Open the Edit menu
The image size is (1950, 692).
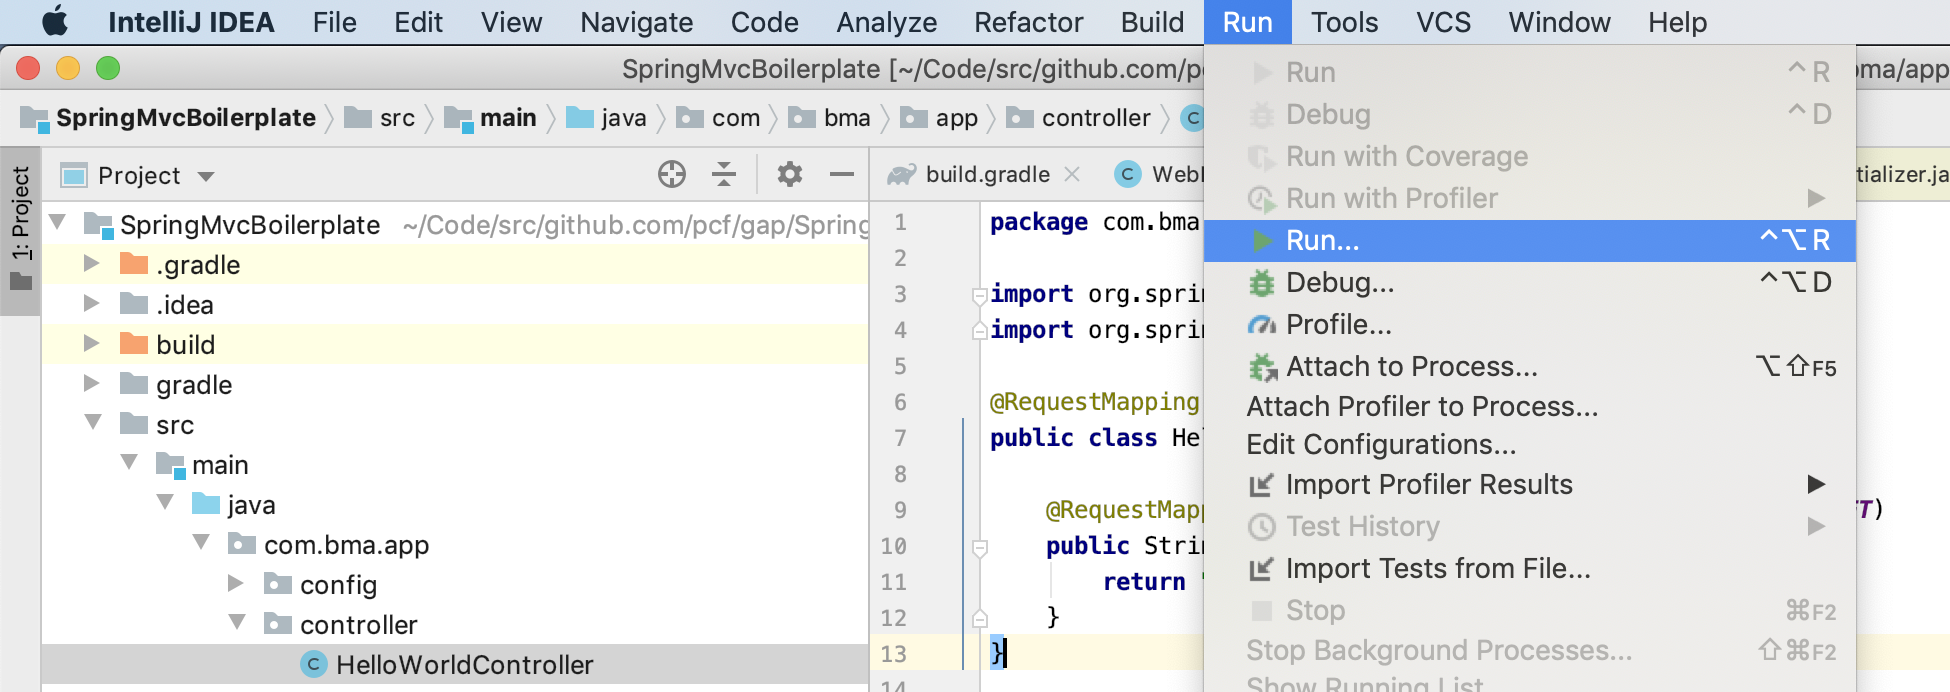(x=418, y=22)
